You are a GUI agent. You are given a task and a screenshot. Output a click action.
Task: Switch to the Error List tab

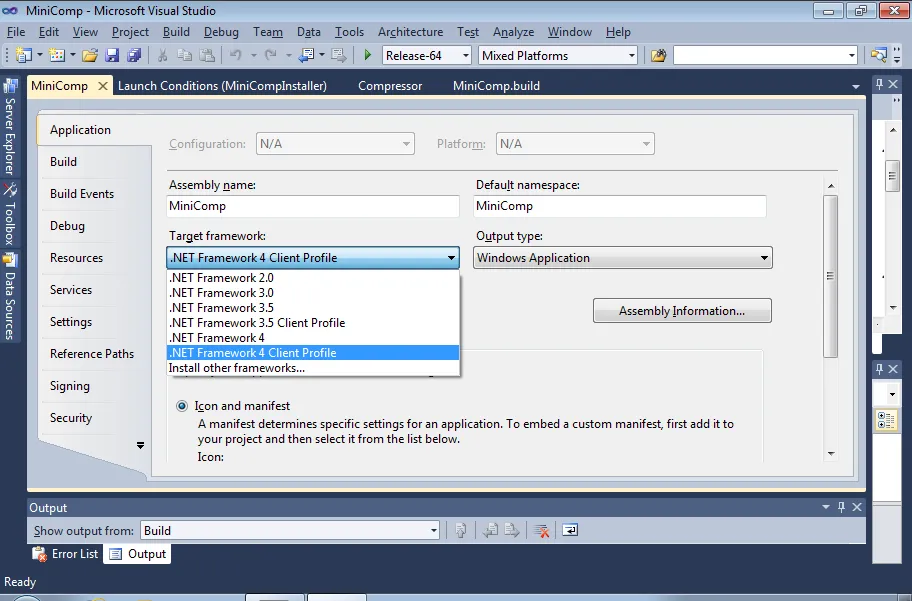pos(66,554)
